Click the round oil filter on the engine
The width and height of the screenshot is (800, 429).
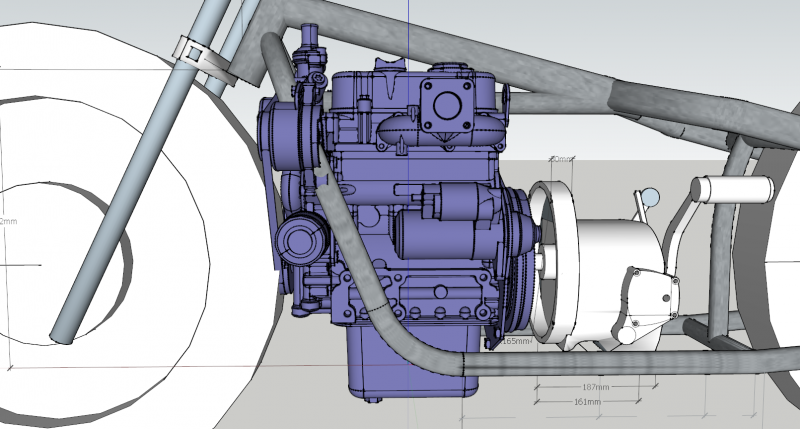point(302,238)
